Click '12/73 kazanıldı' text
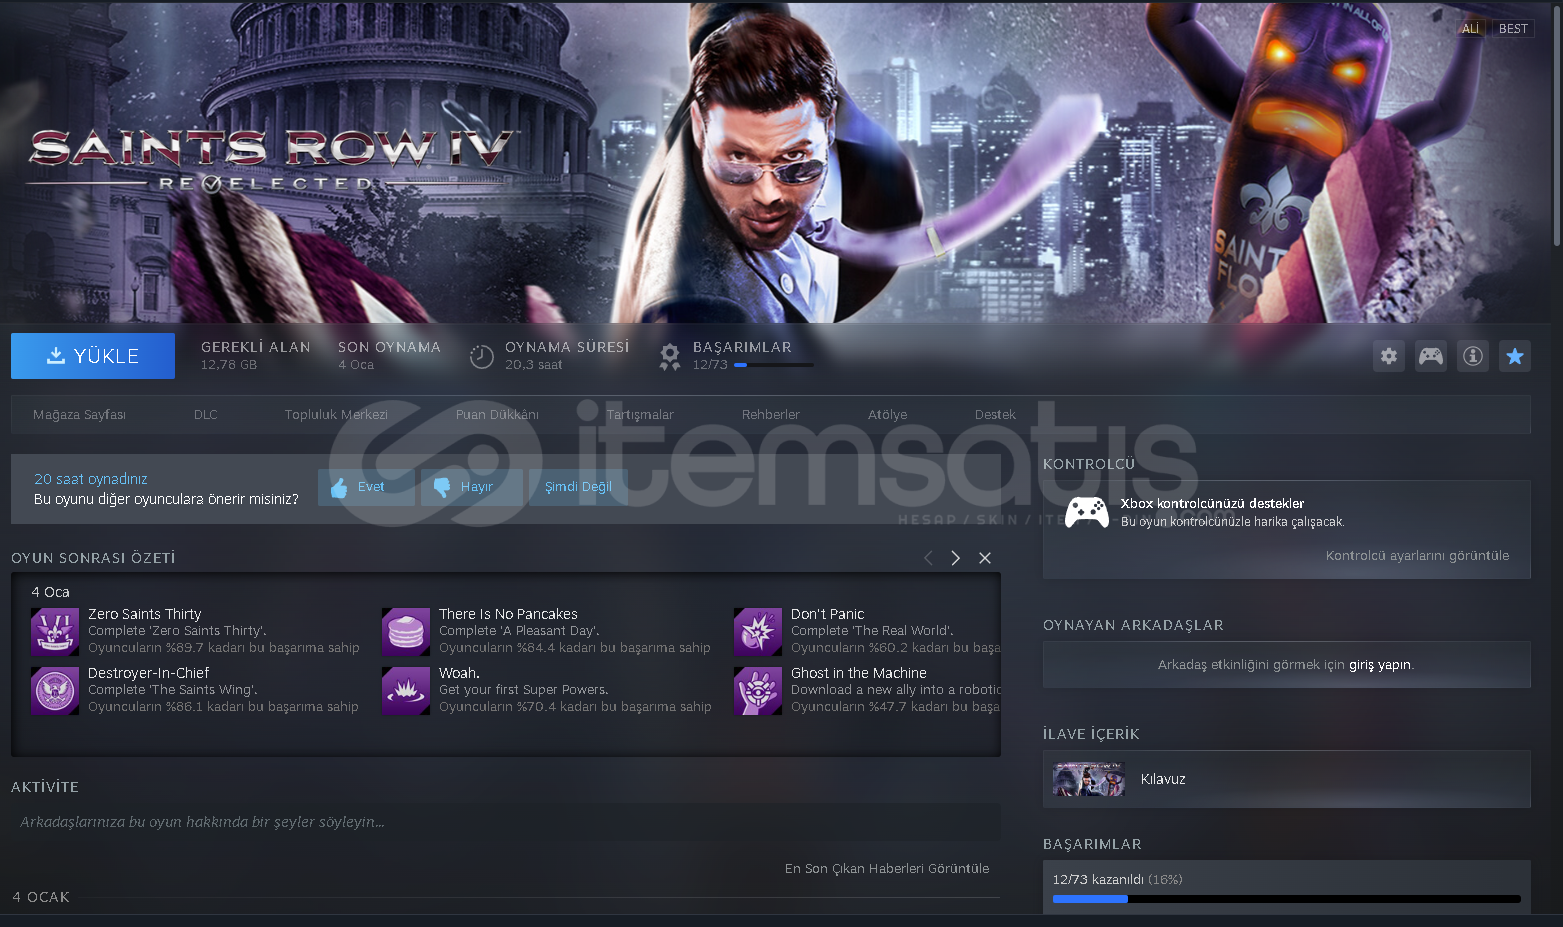 [1098, 880]
